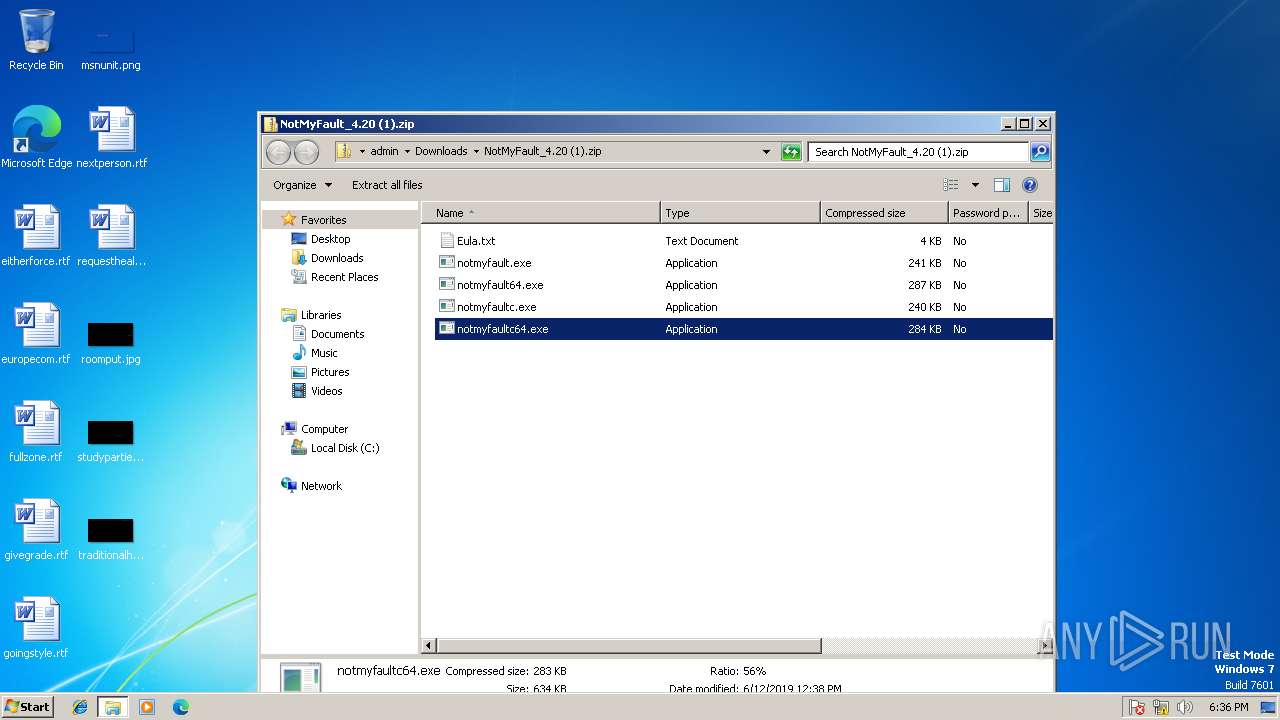Select europecom.rtf desktop file
This screenshot has width=1280, height=720.
(36, 334)
